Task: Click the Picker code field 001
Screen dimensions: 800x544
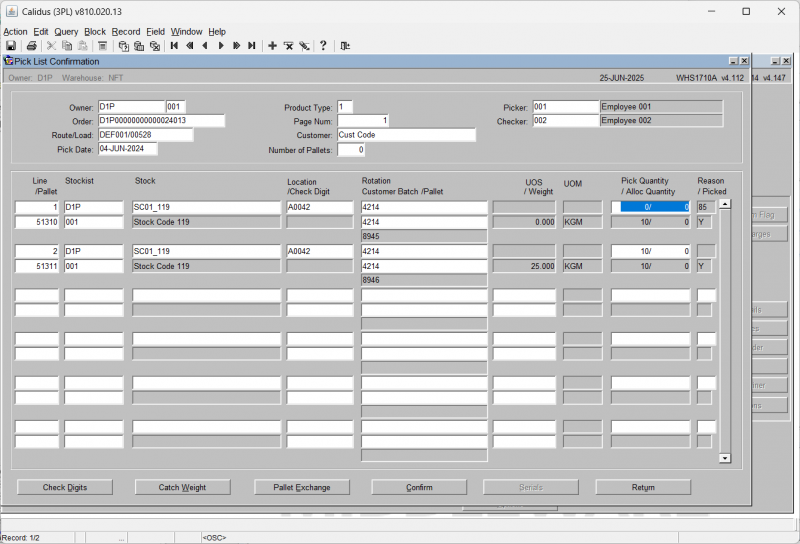Action: [566, 107]
